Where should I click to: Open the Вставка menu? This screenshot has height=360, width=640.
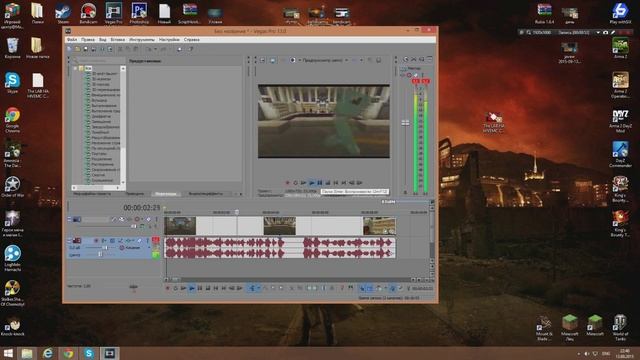118,40
